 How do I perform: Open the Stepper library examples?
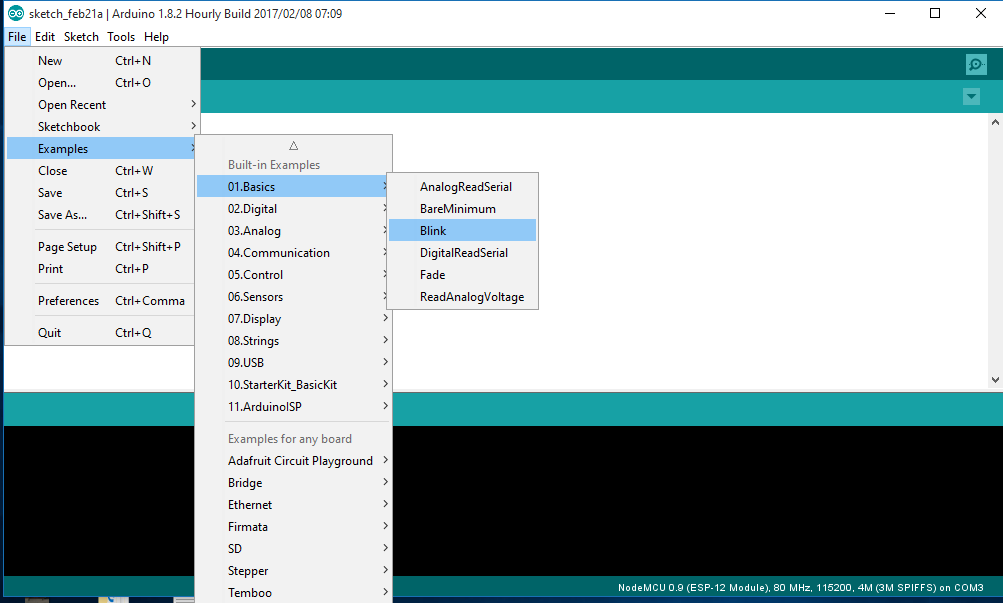tap(294, 571)
